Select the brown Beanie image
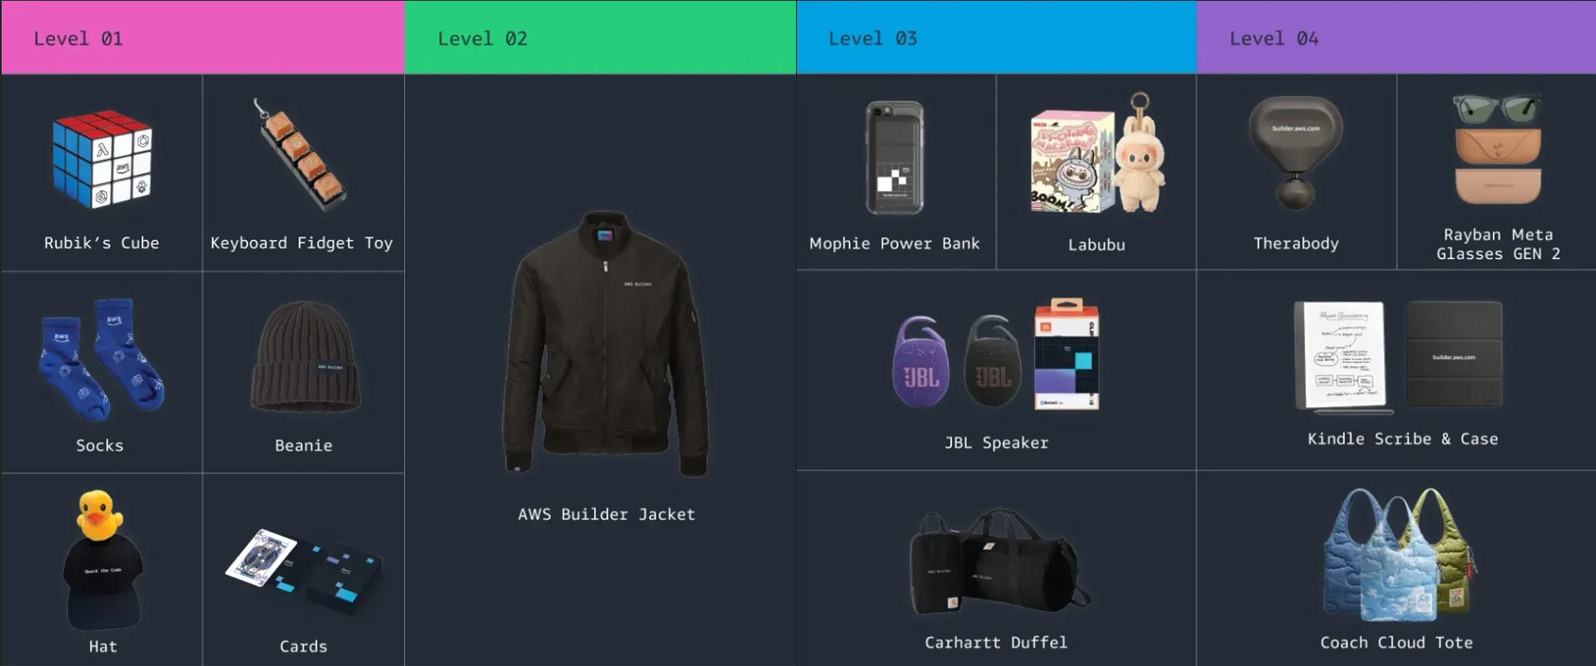The image size is (1596, 666). pyautogui.click(x=304, y=357)
